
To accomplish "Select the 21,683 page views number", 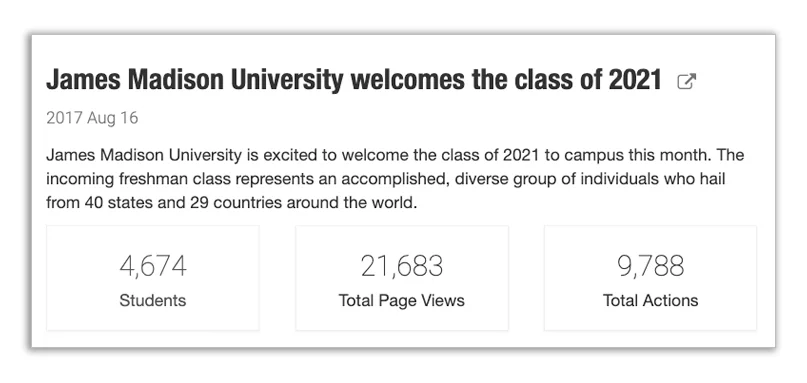I will tap(401, 266).
